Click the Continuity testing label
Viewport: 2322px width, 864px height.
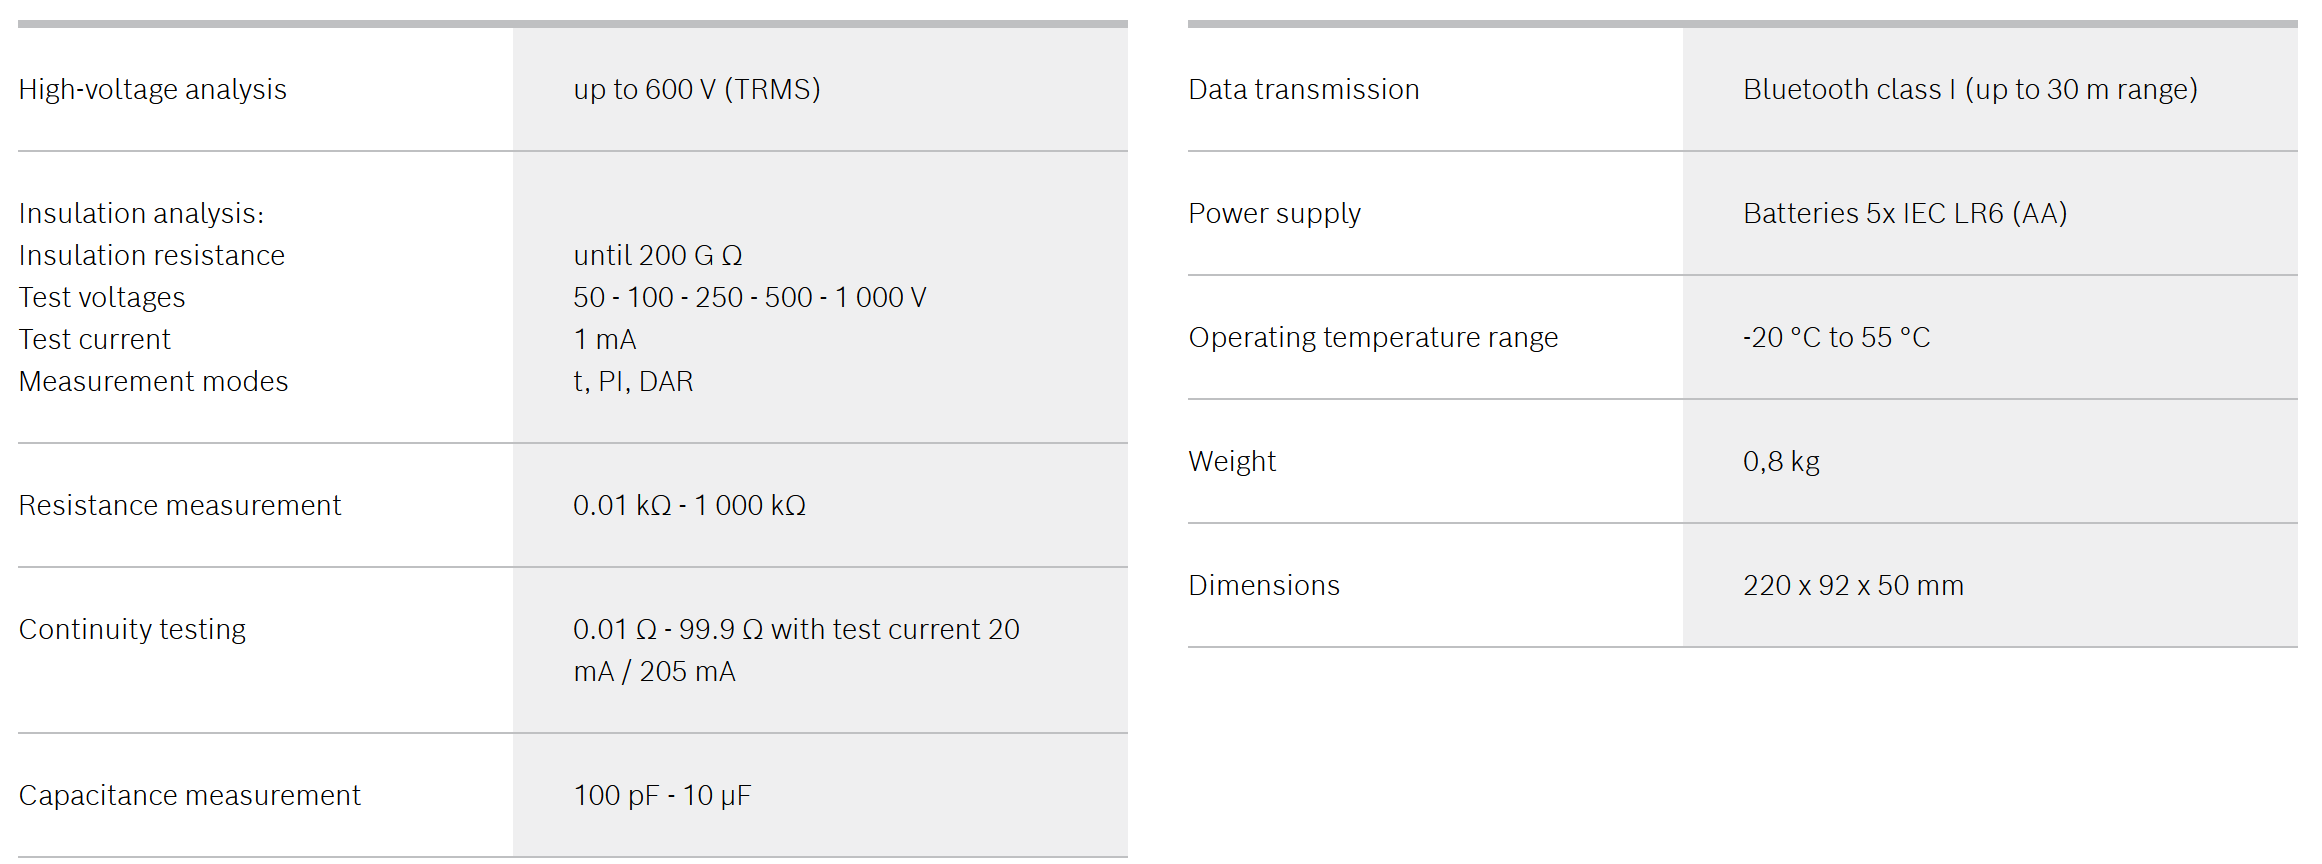pyautogui.click(x=132, y=630)
